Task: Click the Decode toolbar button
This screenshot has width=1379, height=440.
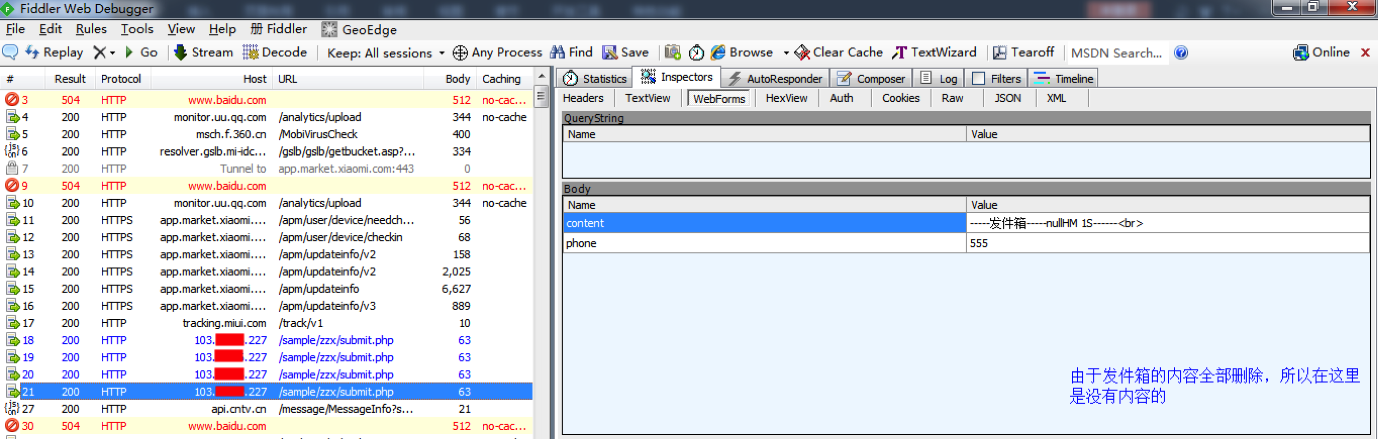Action: [x=275, y=53]
